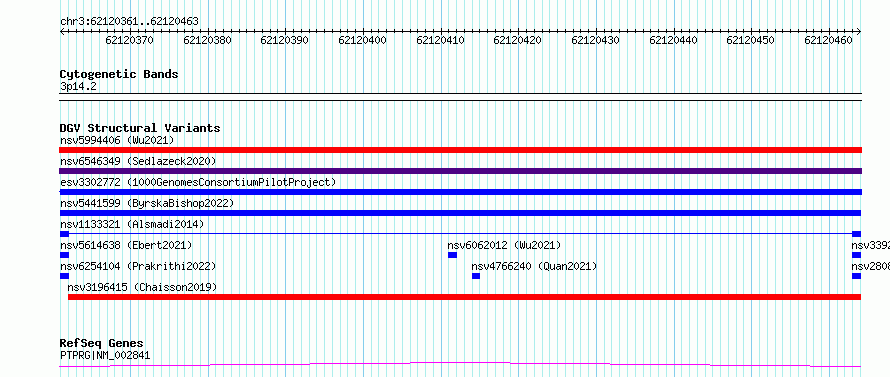Click the red nsv5994406 variant bar
The image size is (890, 377).
[460, 150]
